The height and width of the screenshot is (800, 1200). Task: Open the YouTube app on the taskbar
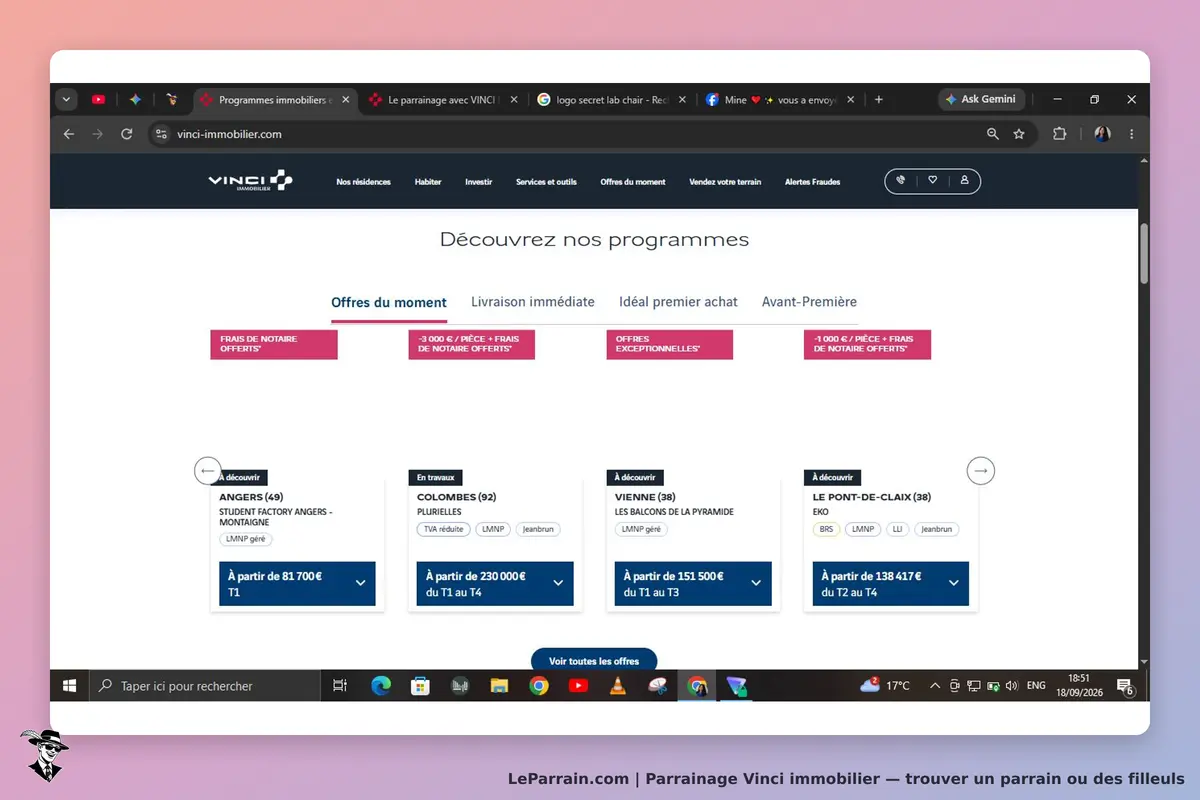pos(578,686)
